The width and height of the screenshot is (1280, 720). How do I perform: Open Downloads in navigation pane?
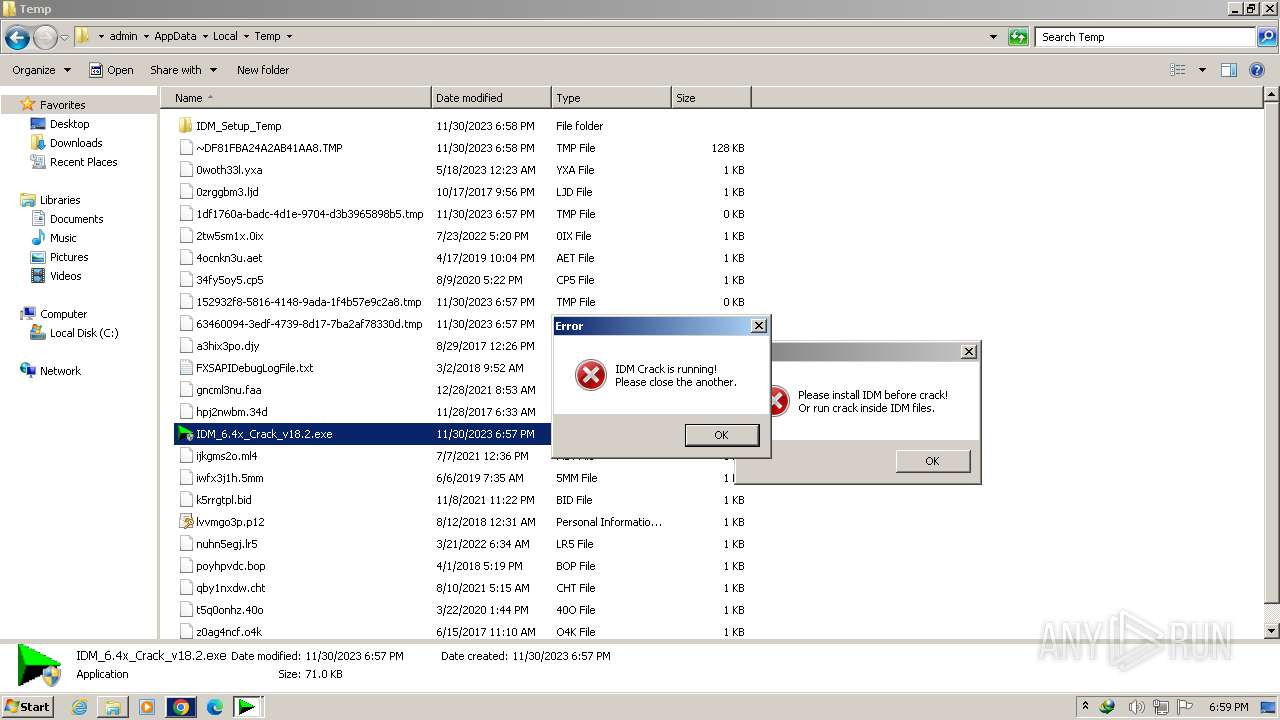pyautogui.click(x=76, y=143)
